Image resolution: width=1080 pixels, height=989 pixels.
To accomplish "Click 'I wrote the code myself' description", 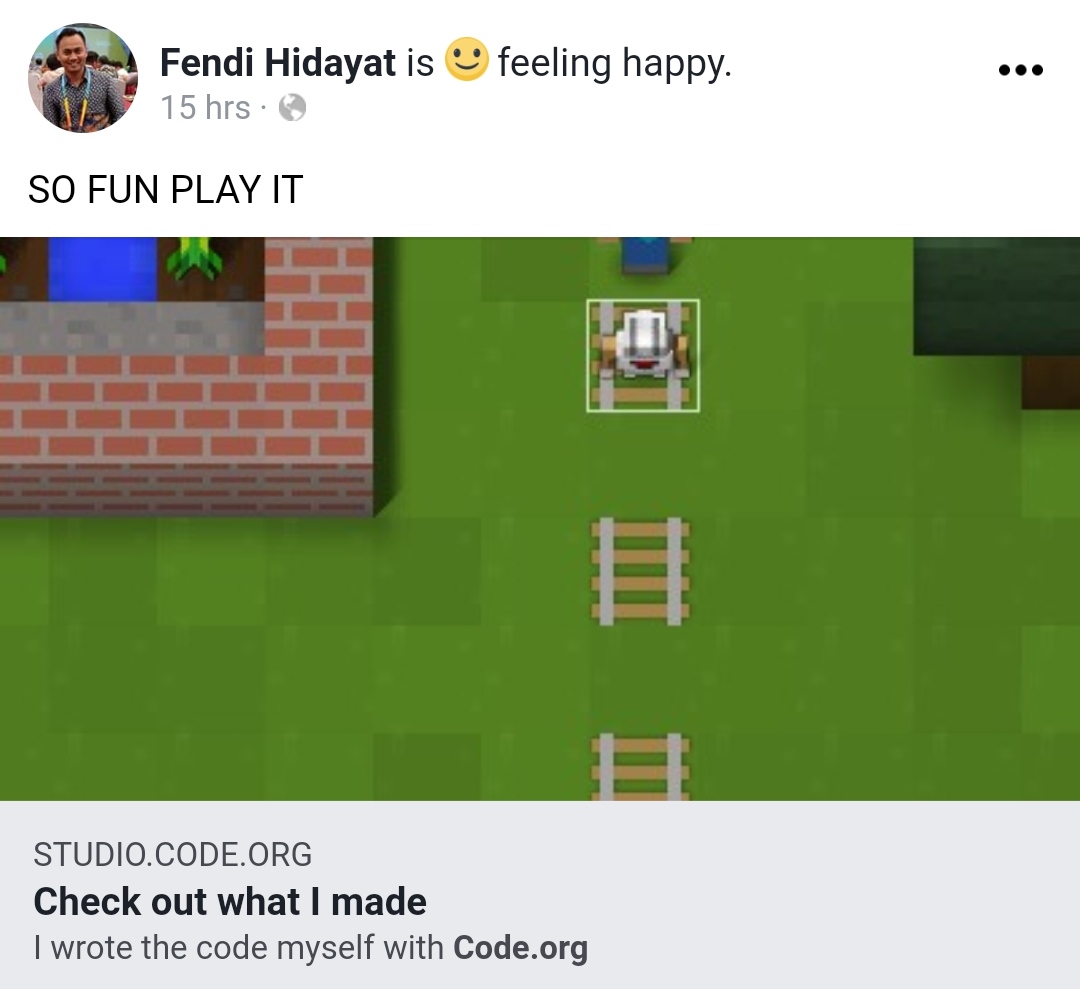I will coord(310,948).
